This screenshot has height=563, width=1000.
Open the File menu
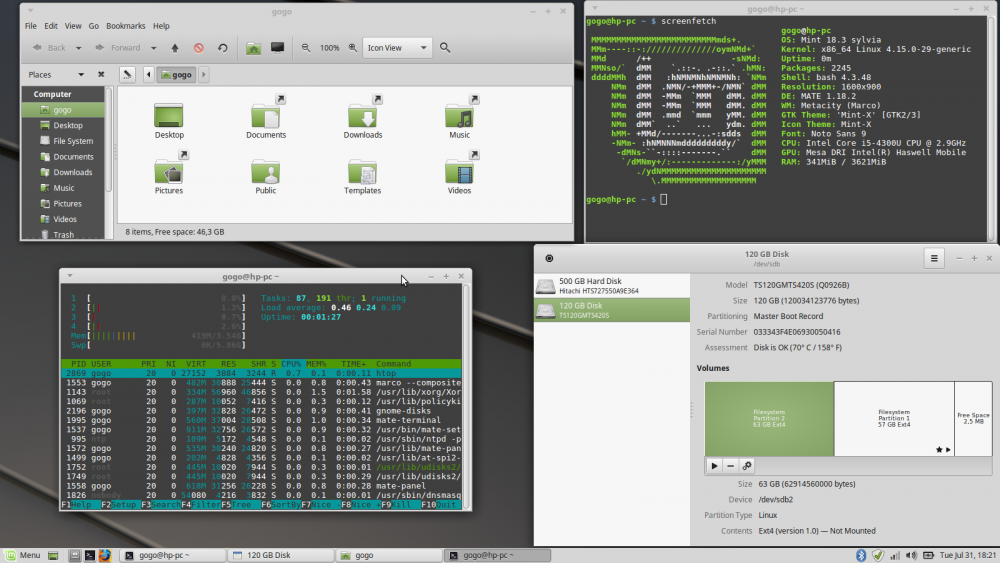[x=31, y=26]
